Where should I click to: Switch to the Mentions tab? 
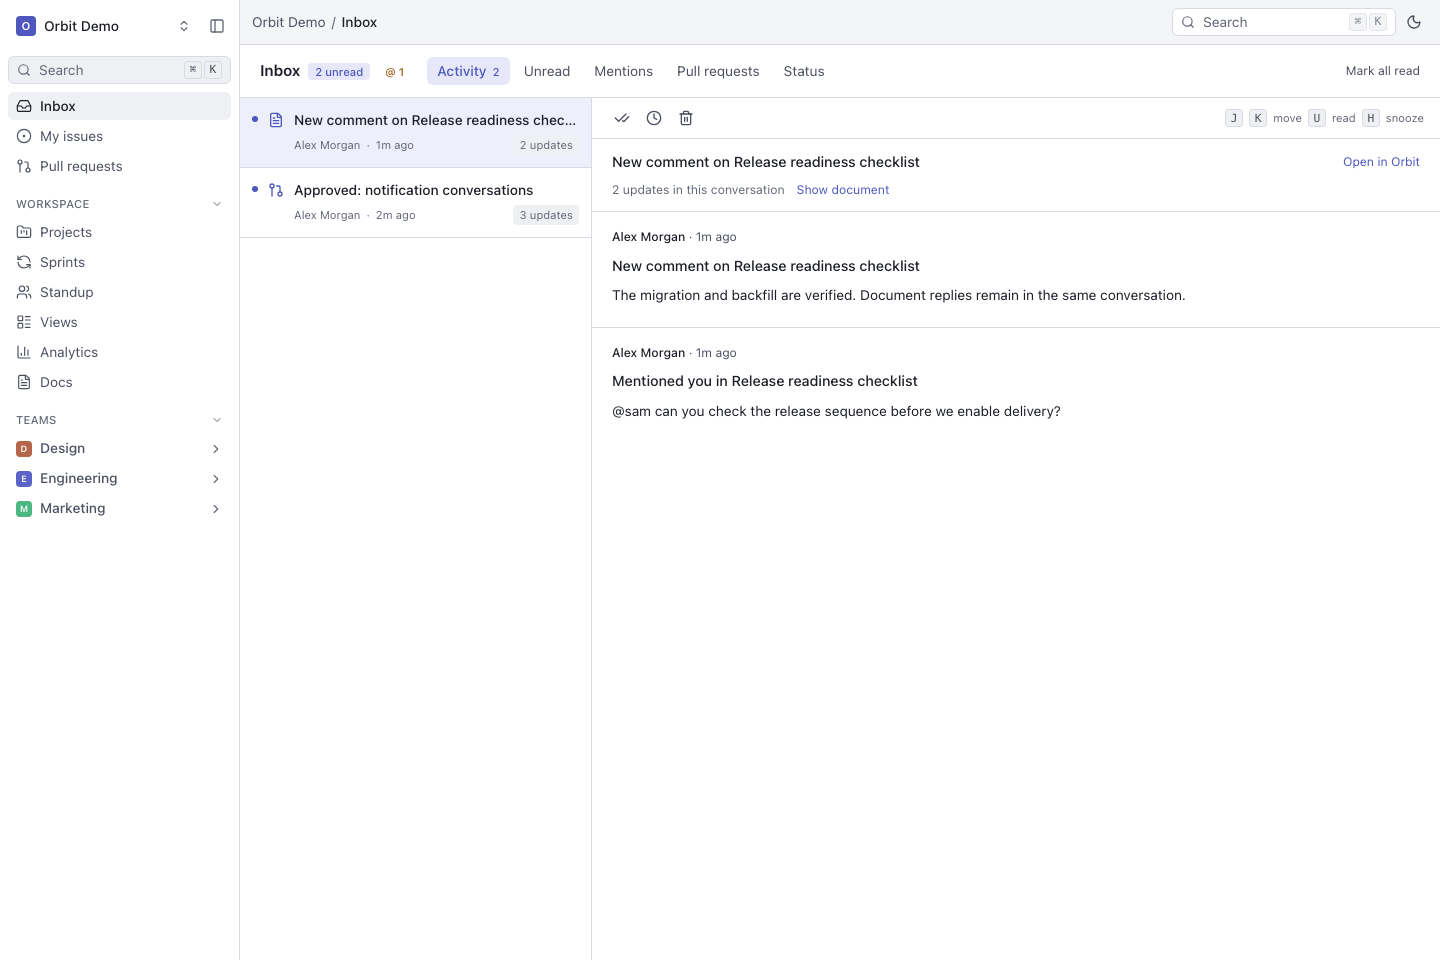[x=623, y=71]
